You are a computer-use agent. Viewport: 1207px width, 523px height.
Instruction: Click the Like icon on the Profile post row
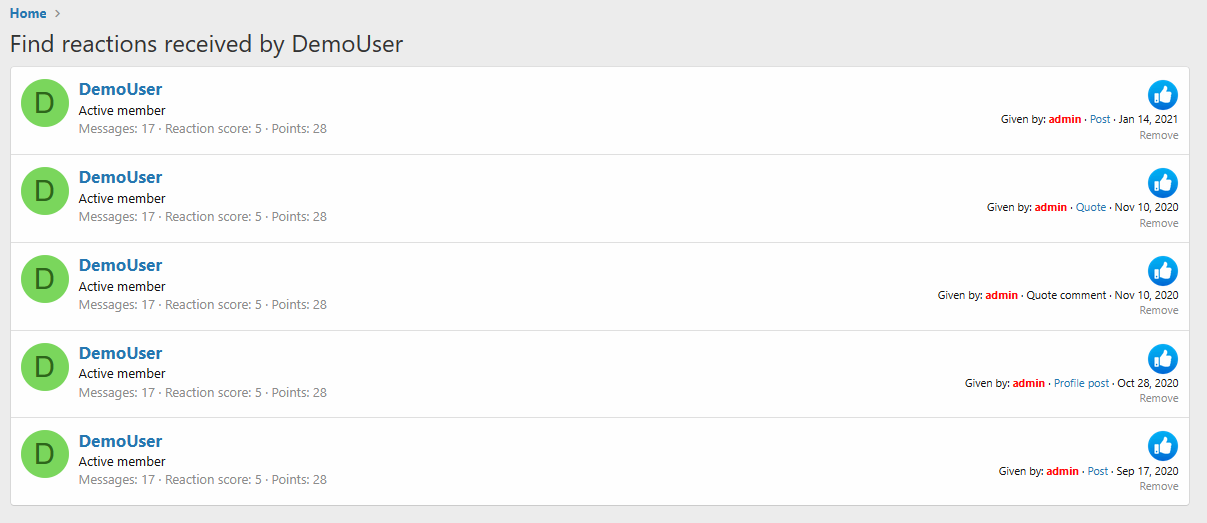click(x=1163, y=359)
